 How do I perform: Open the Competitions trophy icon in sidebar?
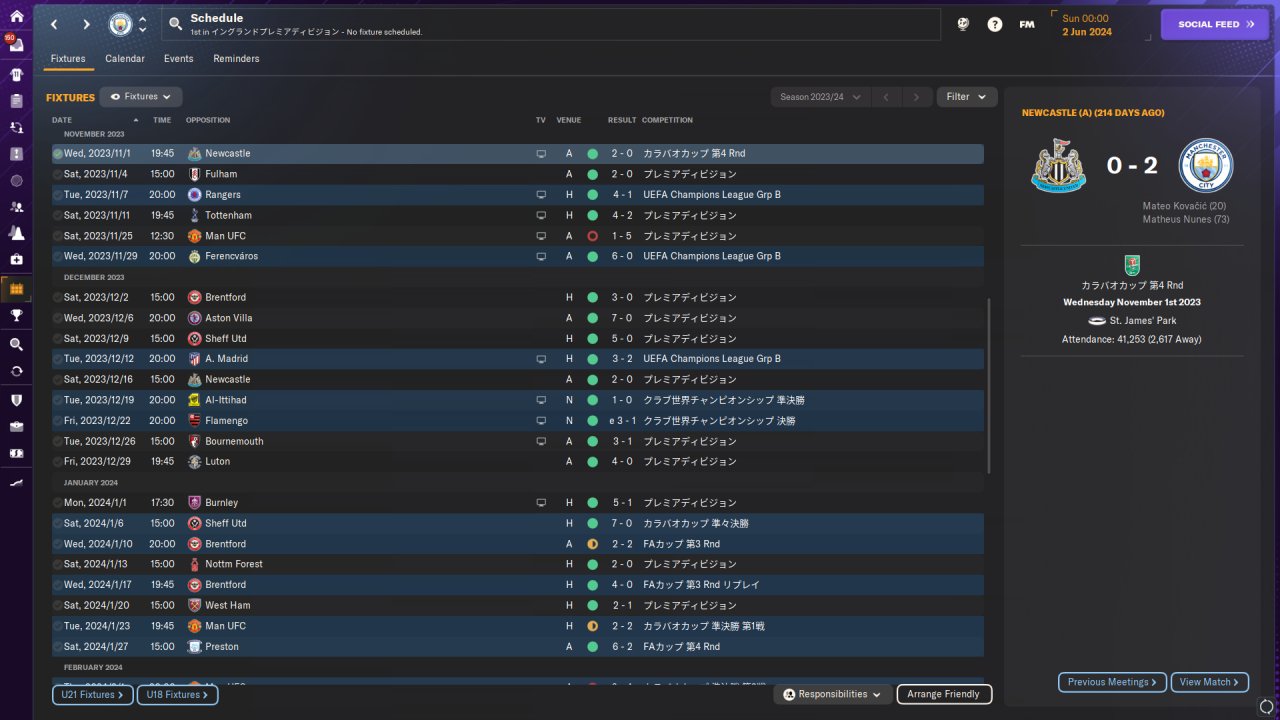(x=16, y=315)
